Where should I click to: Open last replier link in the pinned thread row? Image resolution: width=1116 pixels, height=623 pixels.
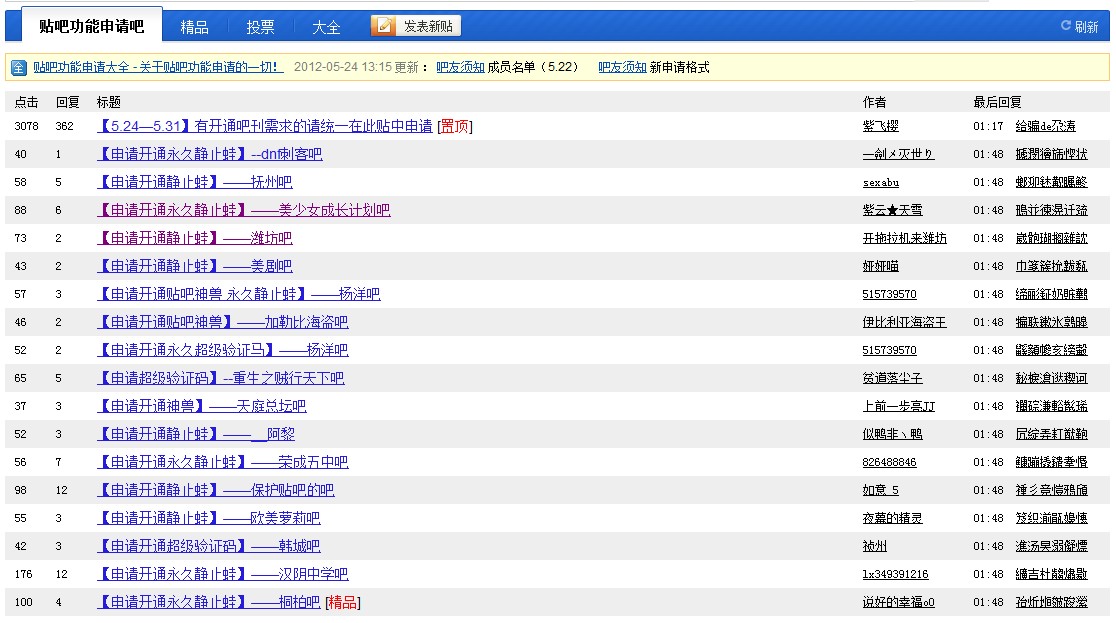1046,126
